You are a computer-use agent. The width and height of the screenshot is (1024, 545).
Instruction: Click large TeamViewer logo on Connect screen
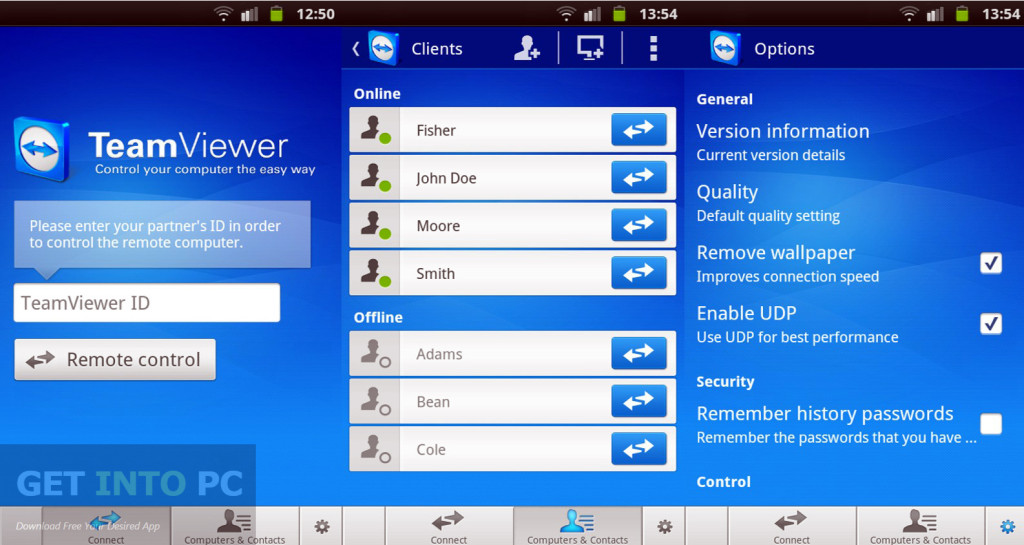[42, 149]
